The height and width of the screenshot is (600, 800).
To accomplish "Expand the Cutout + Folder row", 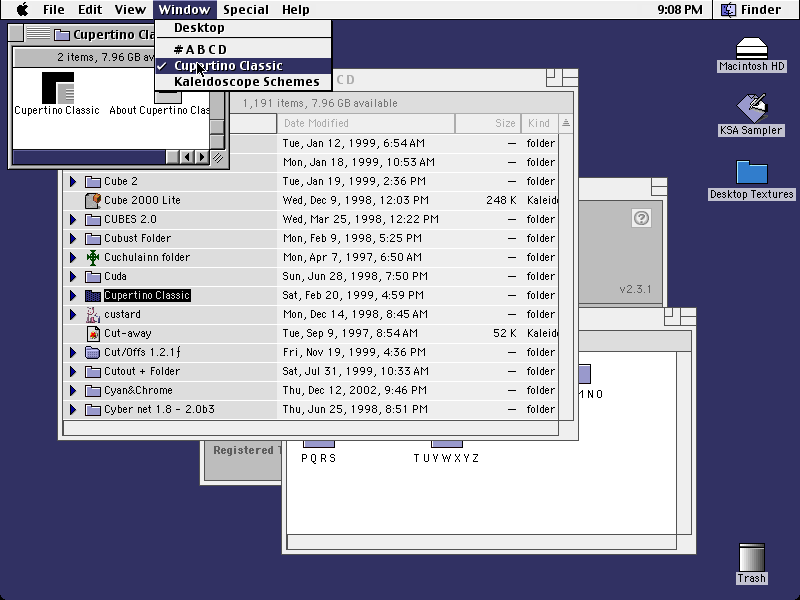I will pos(73,371).
